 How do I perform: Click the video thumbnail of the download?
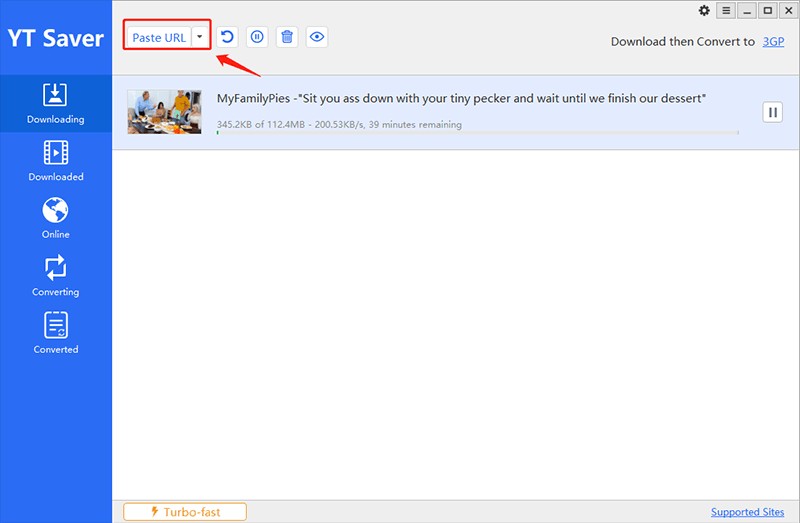[x=164, y=112]
